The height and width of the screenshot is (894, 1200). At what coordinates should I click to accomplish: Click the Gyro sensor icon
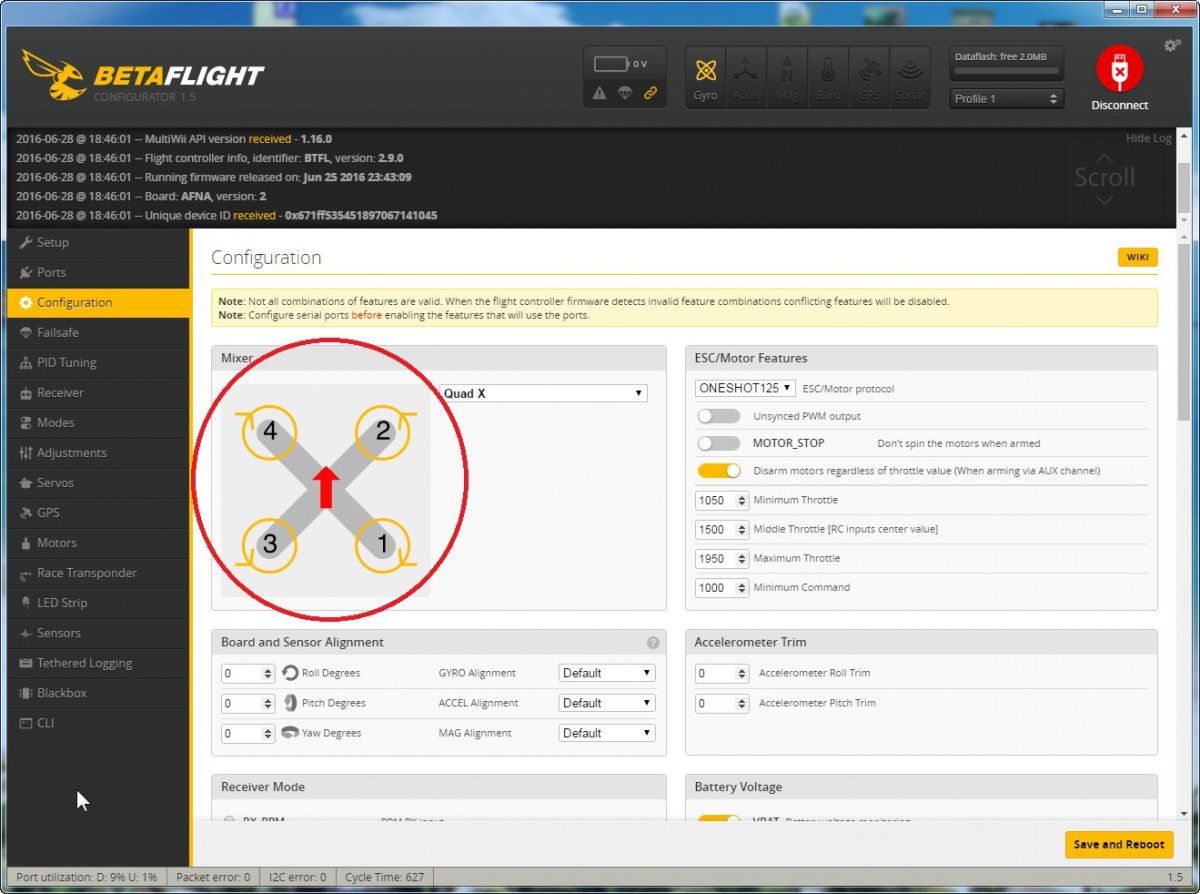tap(706, 77)
